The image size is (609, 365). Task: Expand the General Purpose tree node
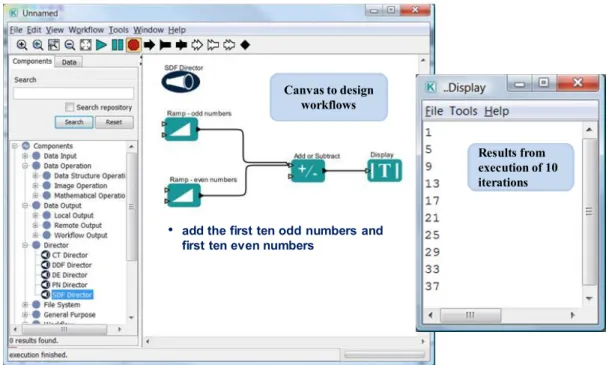(25, 315)
